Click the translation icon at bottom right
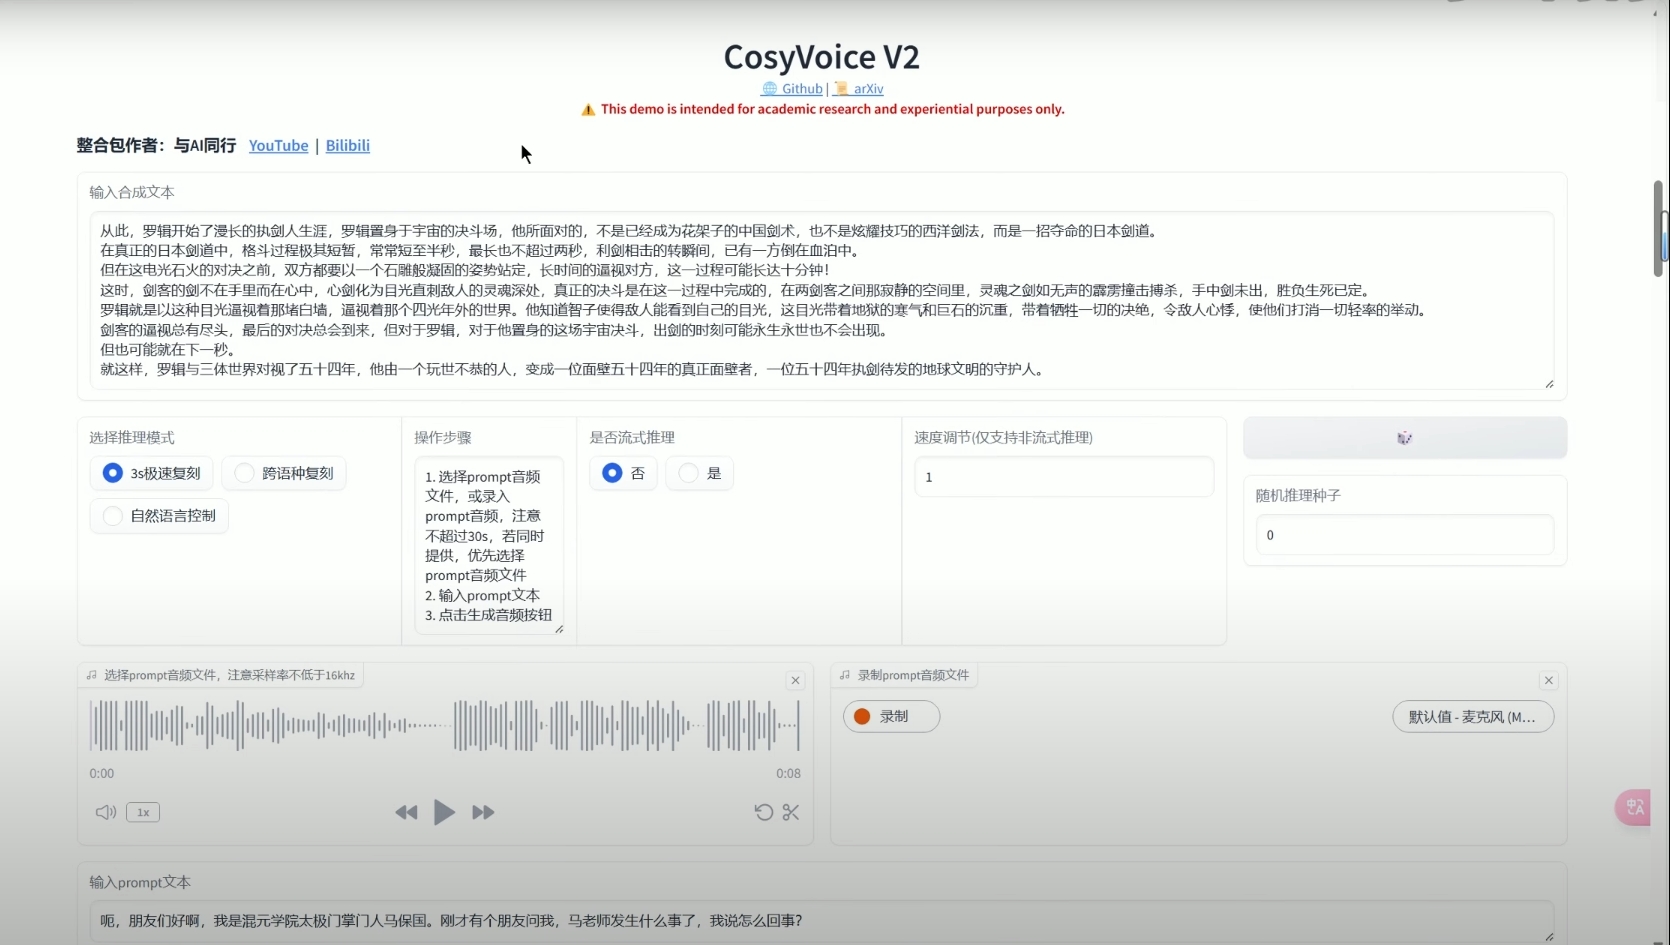 coord(1633,807)
